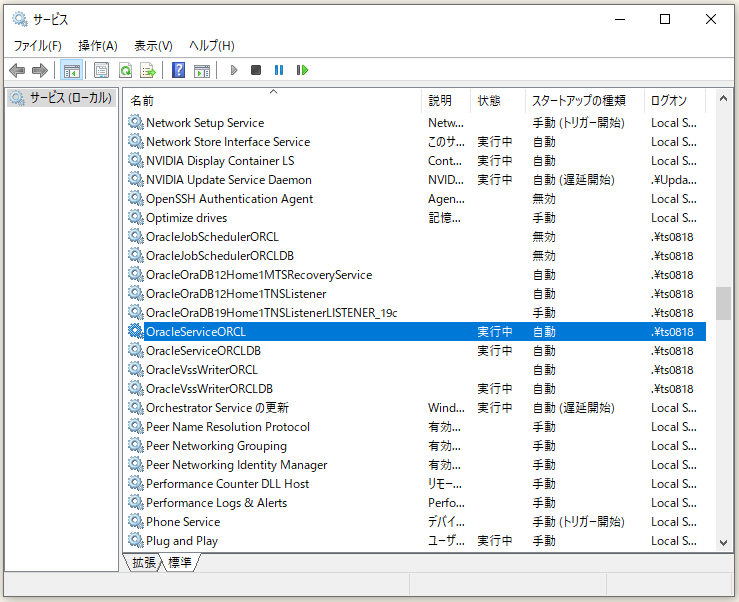Screen dimensions: 739x602
Task: Click the gear icon of OracleVssWriterORCL
Action: 136,370
